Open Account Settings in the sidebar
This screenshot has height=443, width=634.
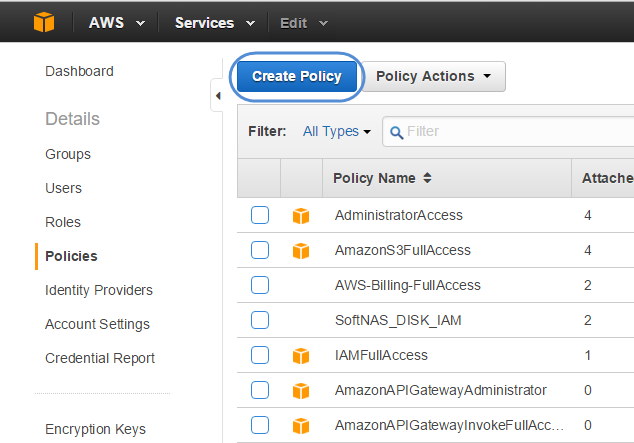(x=97, y=324)
